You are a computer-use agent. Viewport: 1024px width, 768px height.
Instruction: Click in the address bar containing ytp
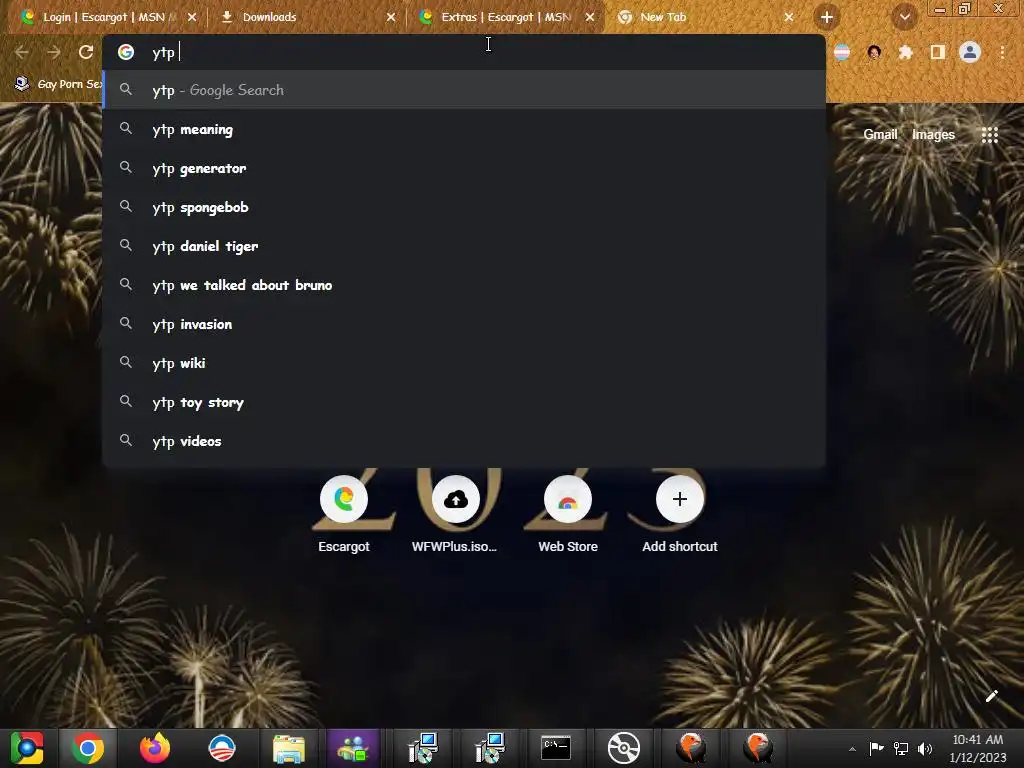pos(464,52)
